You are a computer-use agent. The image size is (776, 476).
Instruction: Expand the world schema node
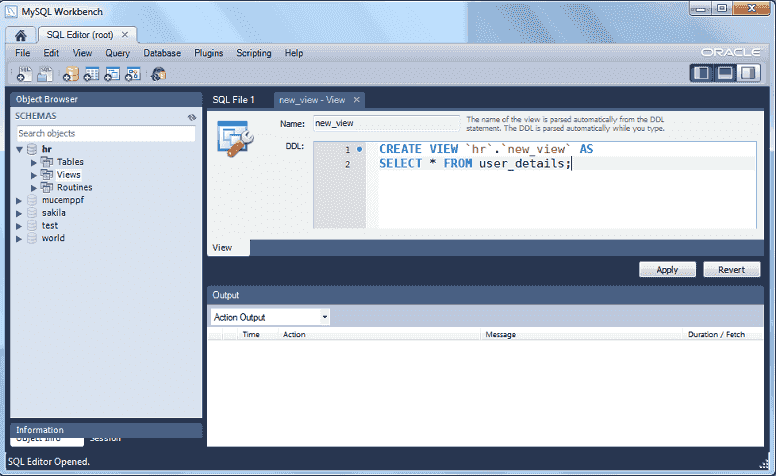[x=19, y=238]
